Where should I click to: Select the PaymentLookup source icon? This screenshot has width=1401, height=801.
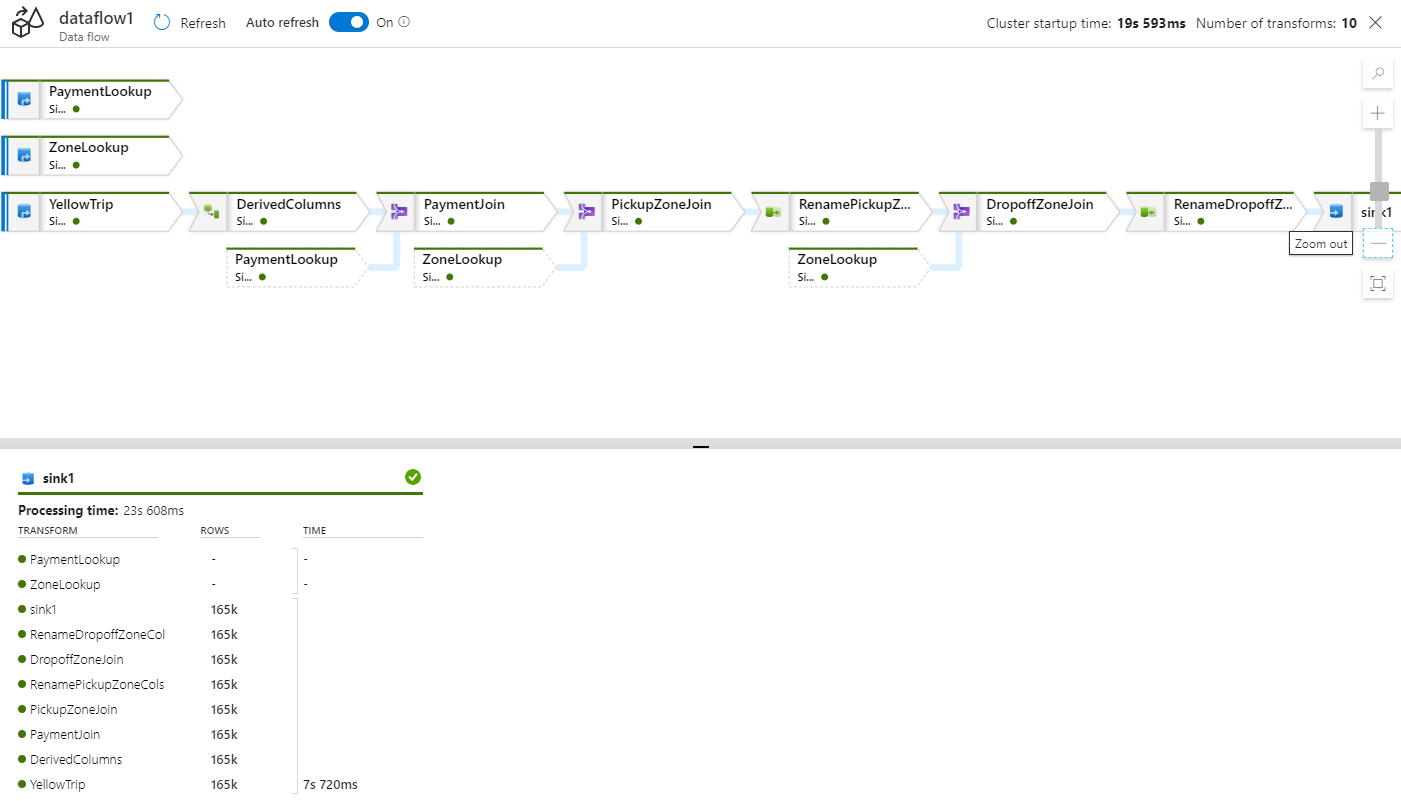pos(25,99)
